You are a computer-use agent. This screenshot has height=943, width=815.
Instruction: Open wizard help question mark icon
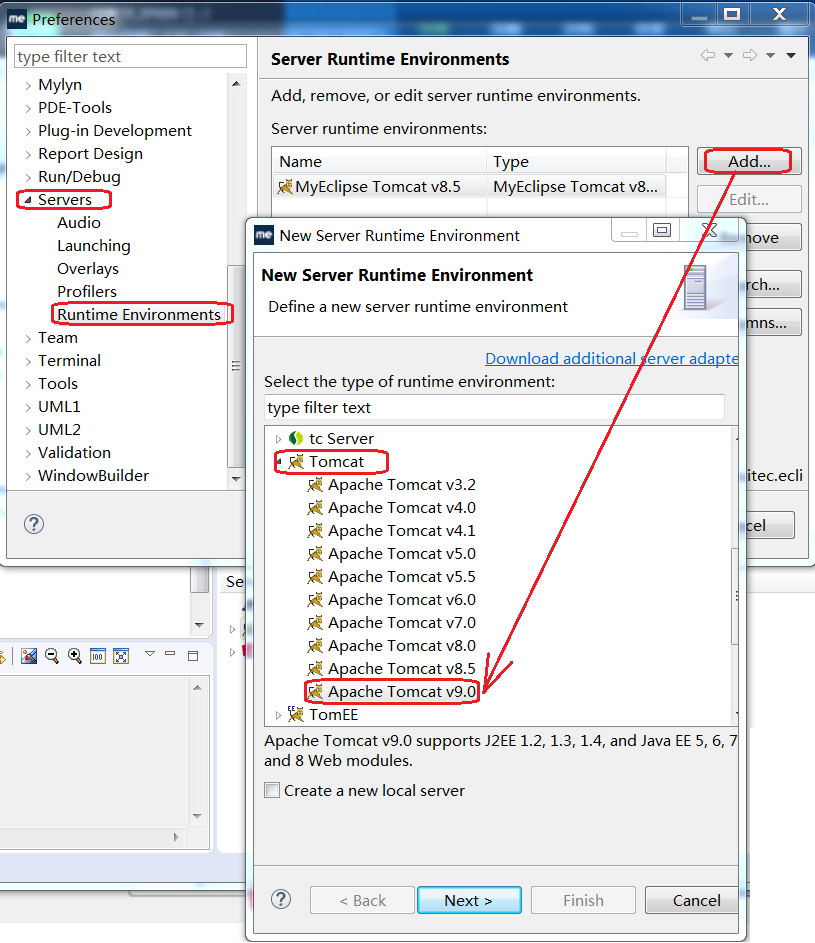pyautogui.click(x=281, y=900)
